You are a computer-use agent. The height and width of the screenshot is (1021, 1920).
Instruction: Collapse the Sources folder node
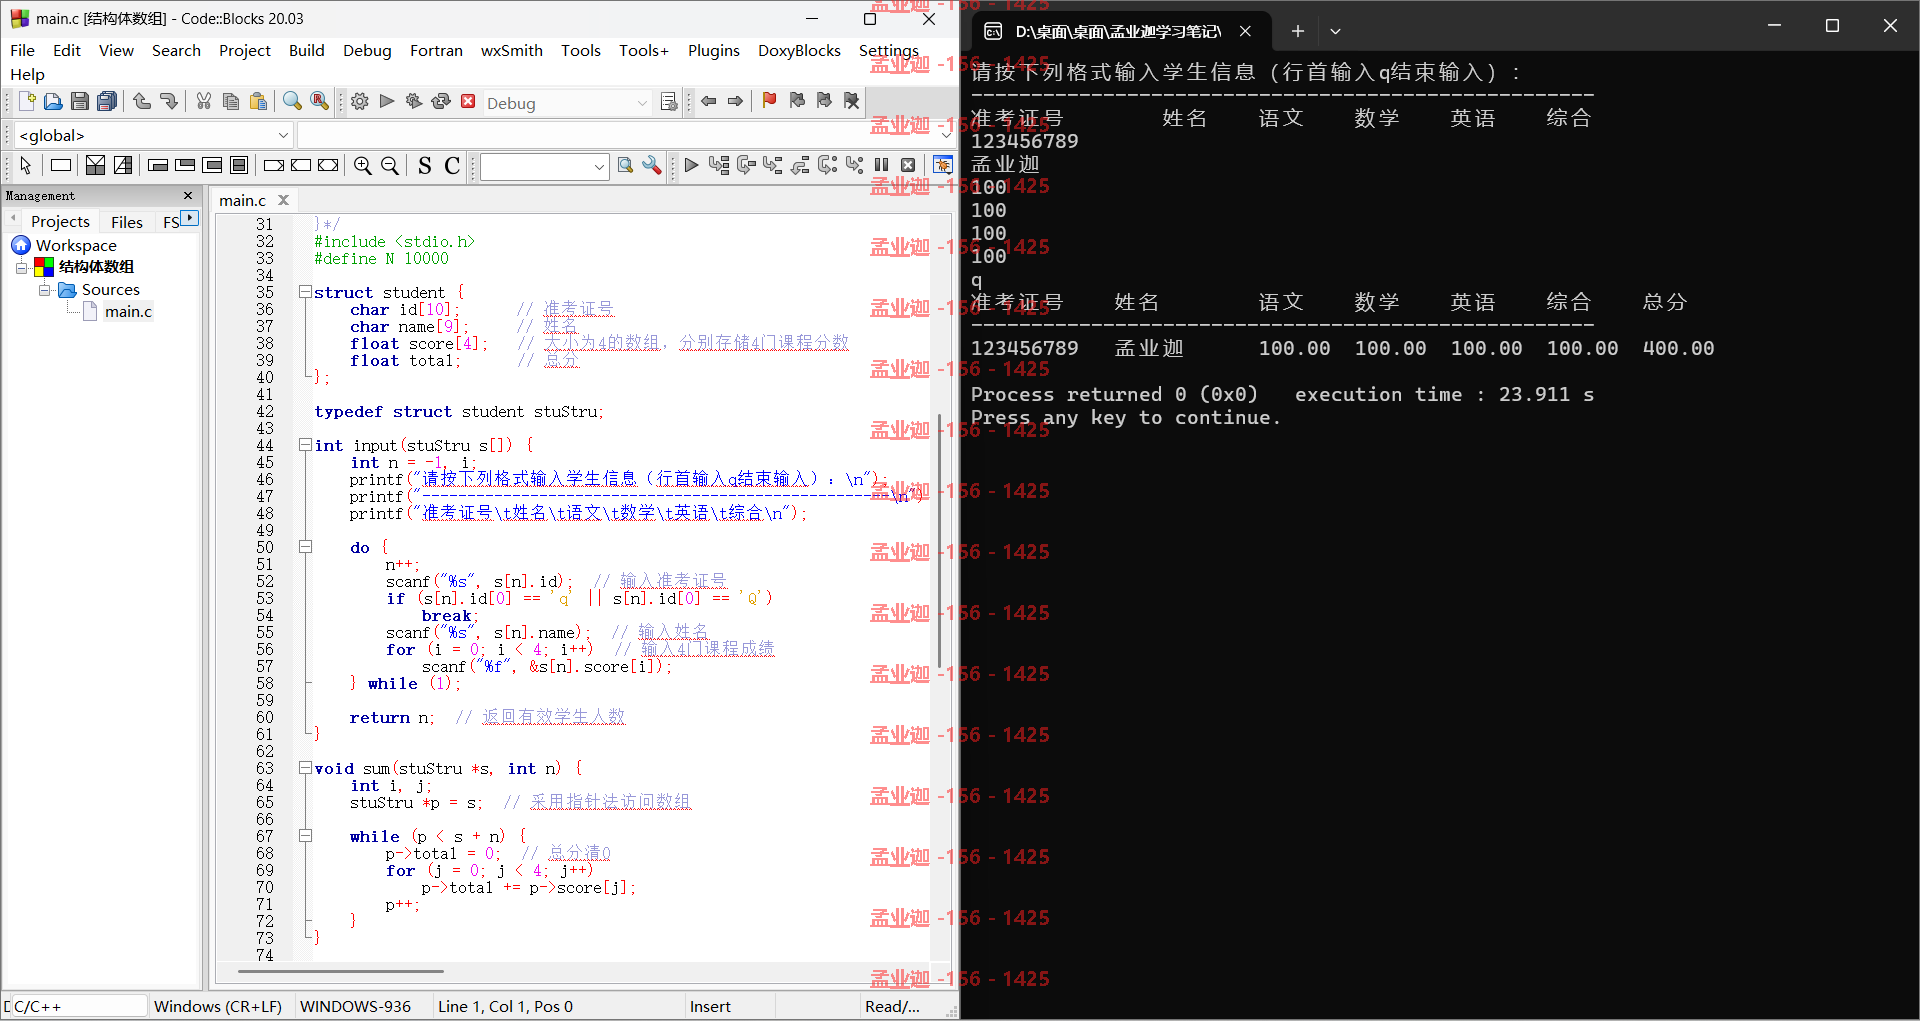[44, 290]
